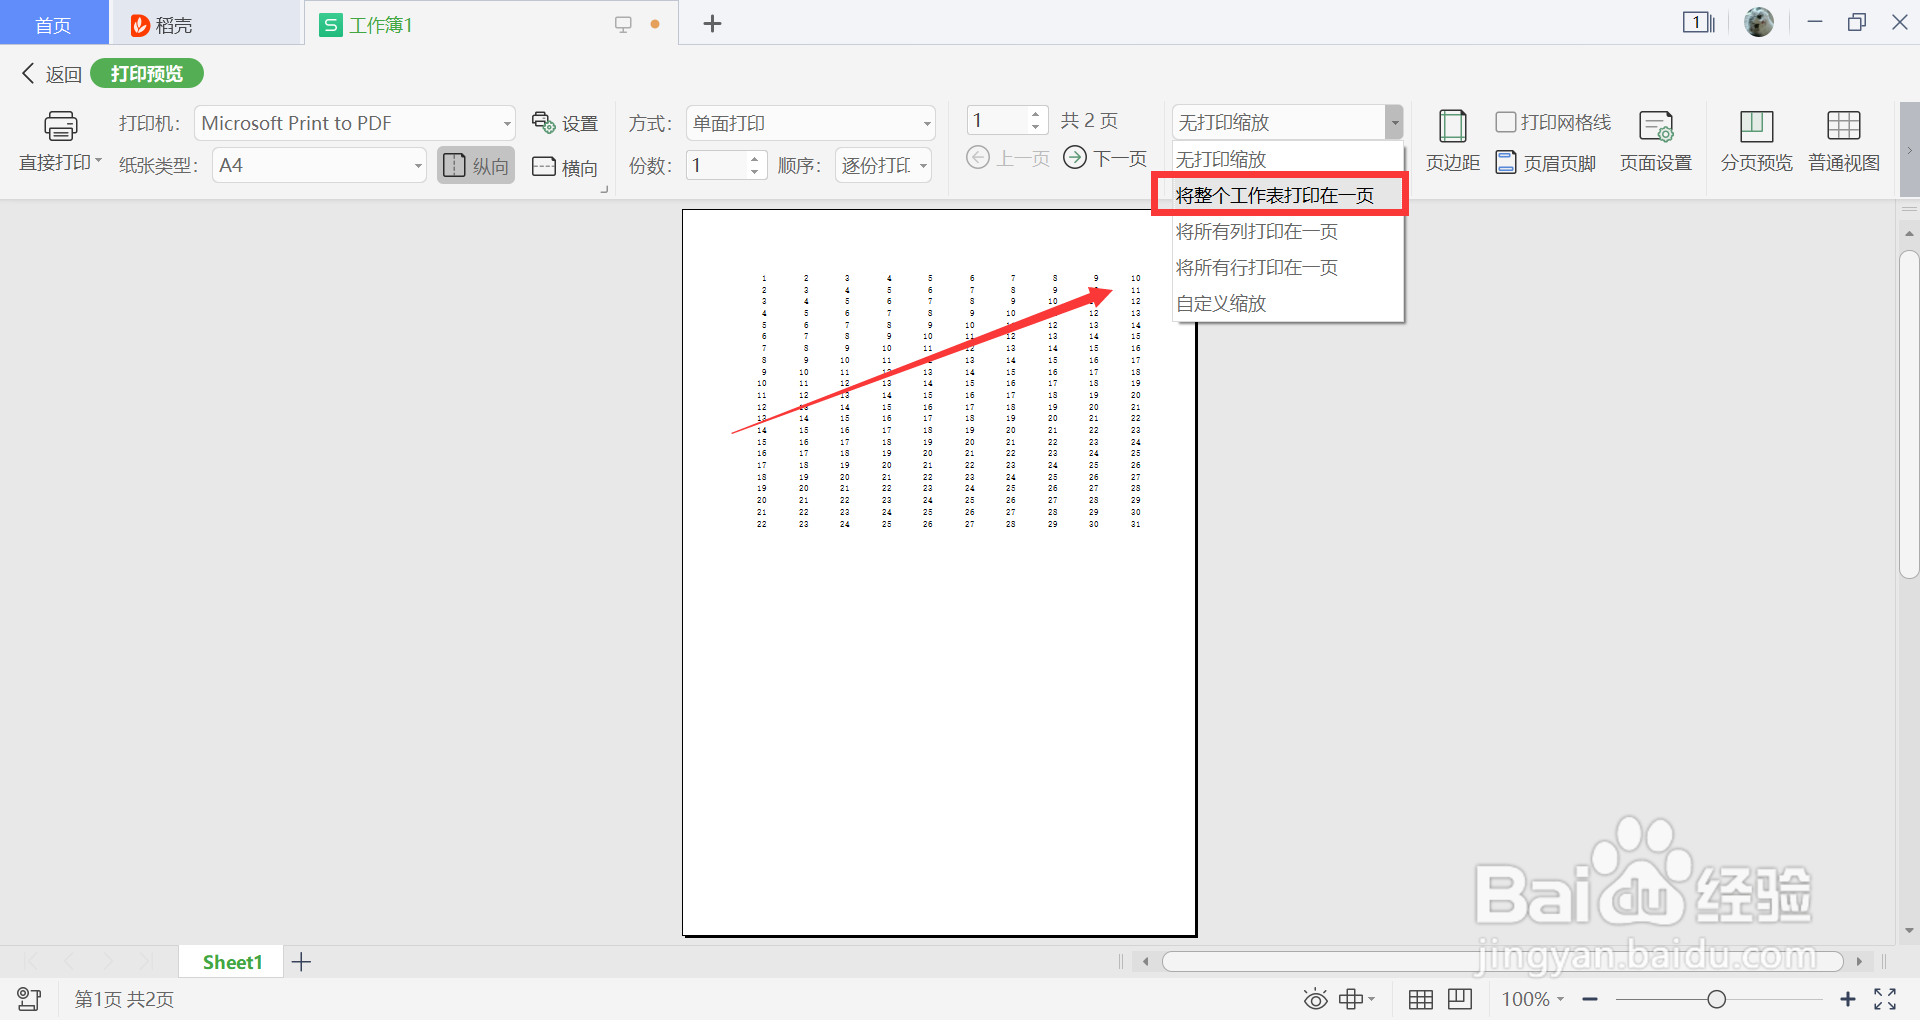Expand direct print options arrow

pyautogui.click(x=98, y=160)
